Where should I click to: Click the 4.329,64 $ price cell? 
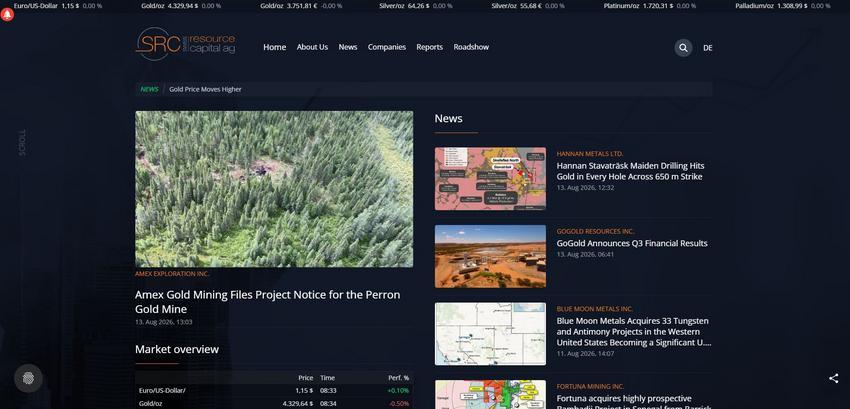[298, 404]
